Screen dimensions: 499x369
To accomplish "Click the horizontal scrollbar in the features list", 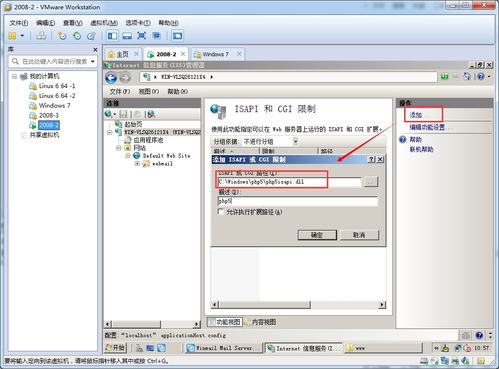I will tap(299, 305).
